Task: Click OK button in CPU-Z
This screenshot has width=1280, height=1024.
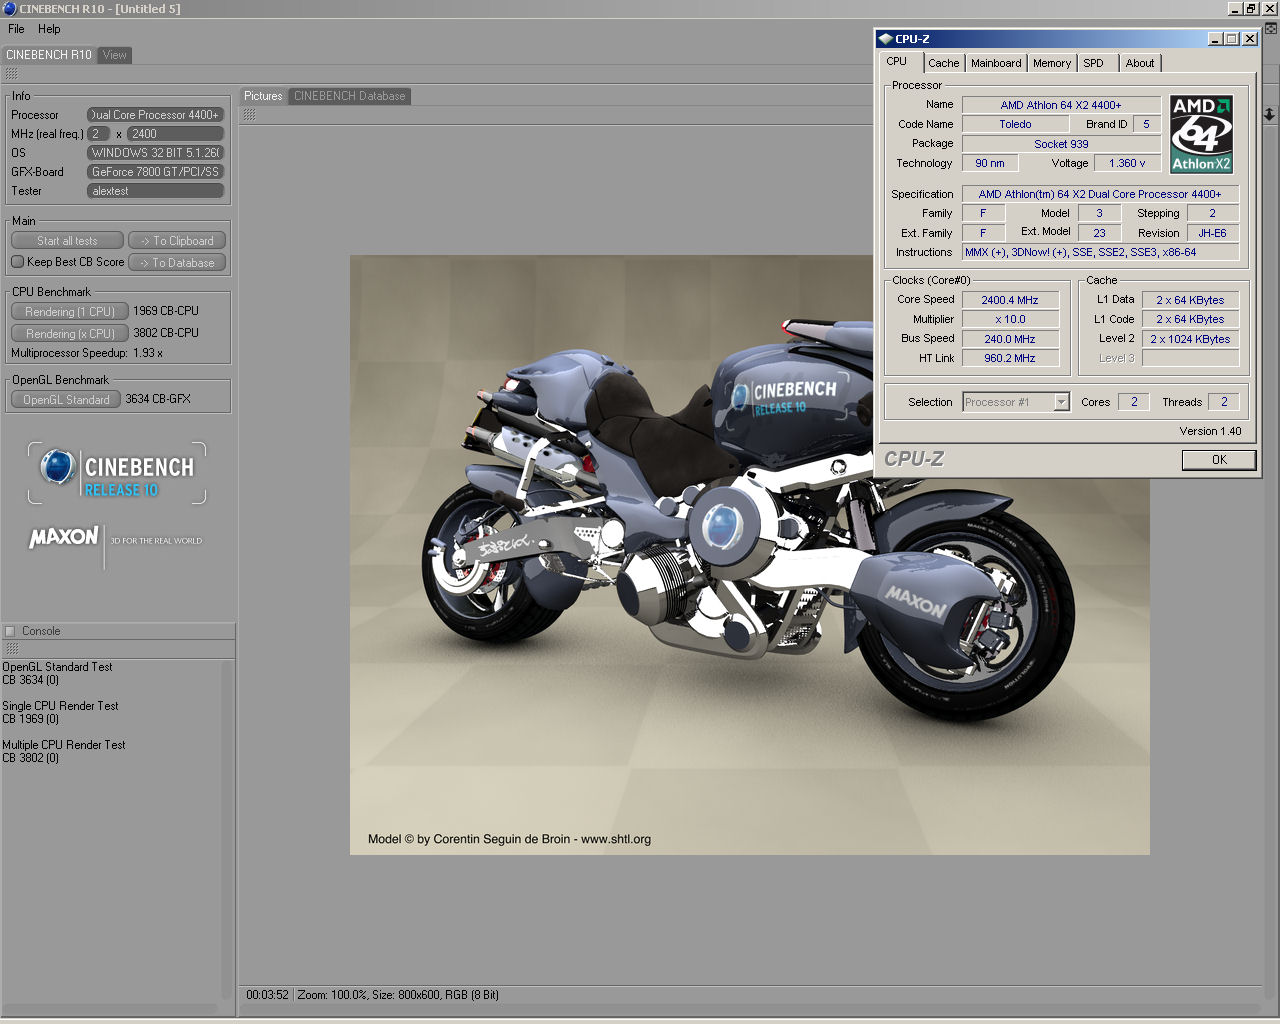Action: (x=1219, y=460)
